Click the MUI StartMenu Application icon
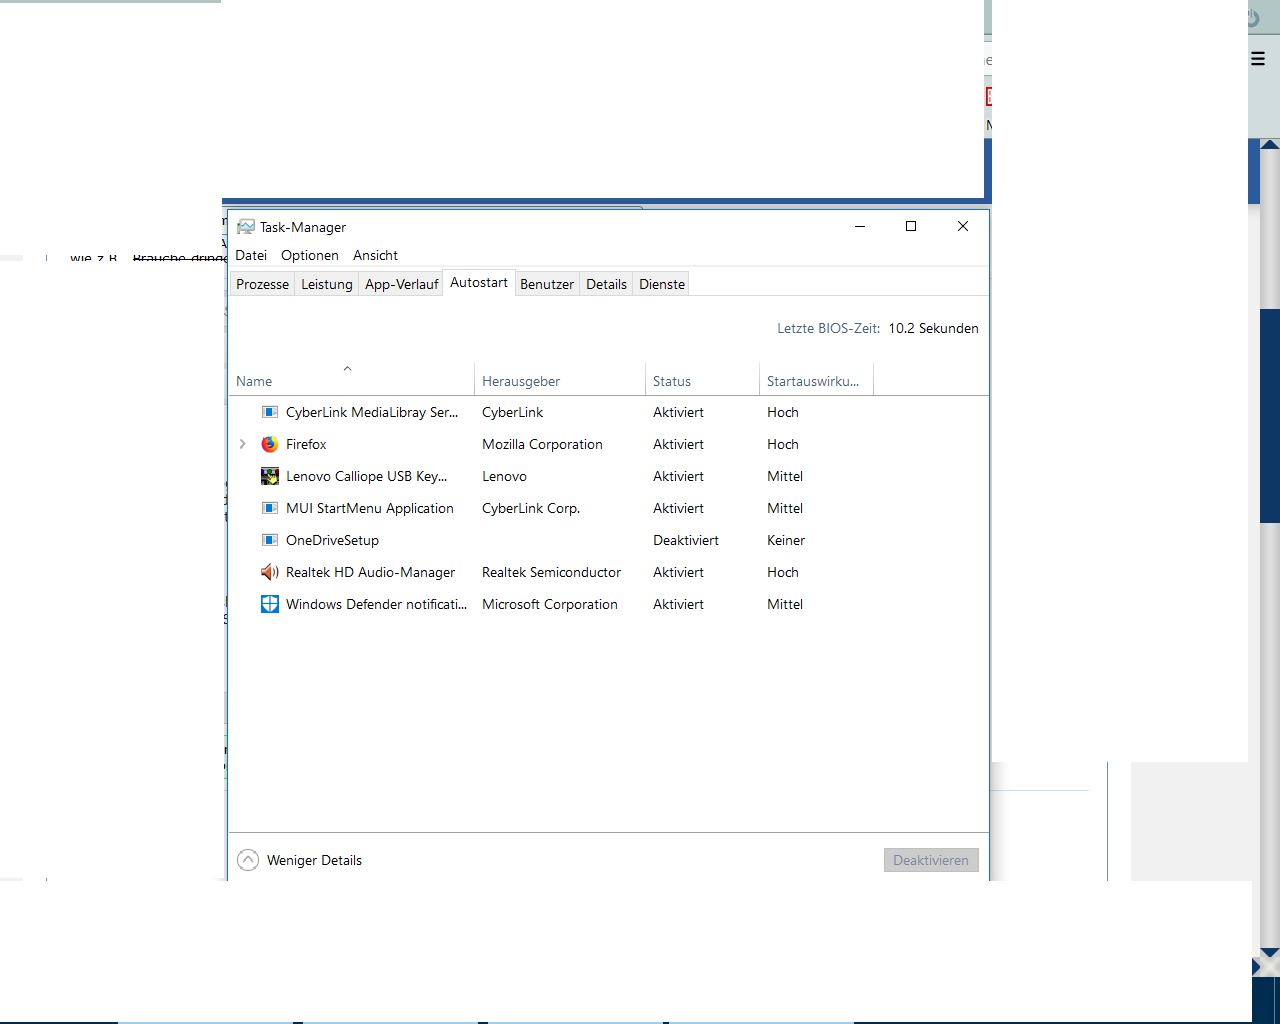The image size is (1280, 1024). (x=270, y=508)
